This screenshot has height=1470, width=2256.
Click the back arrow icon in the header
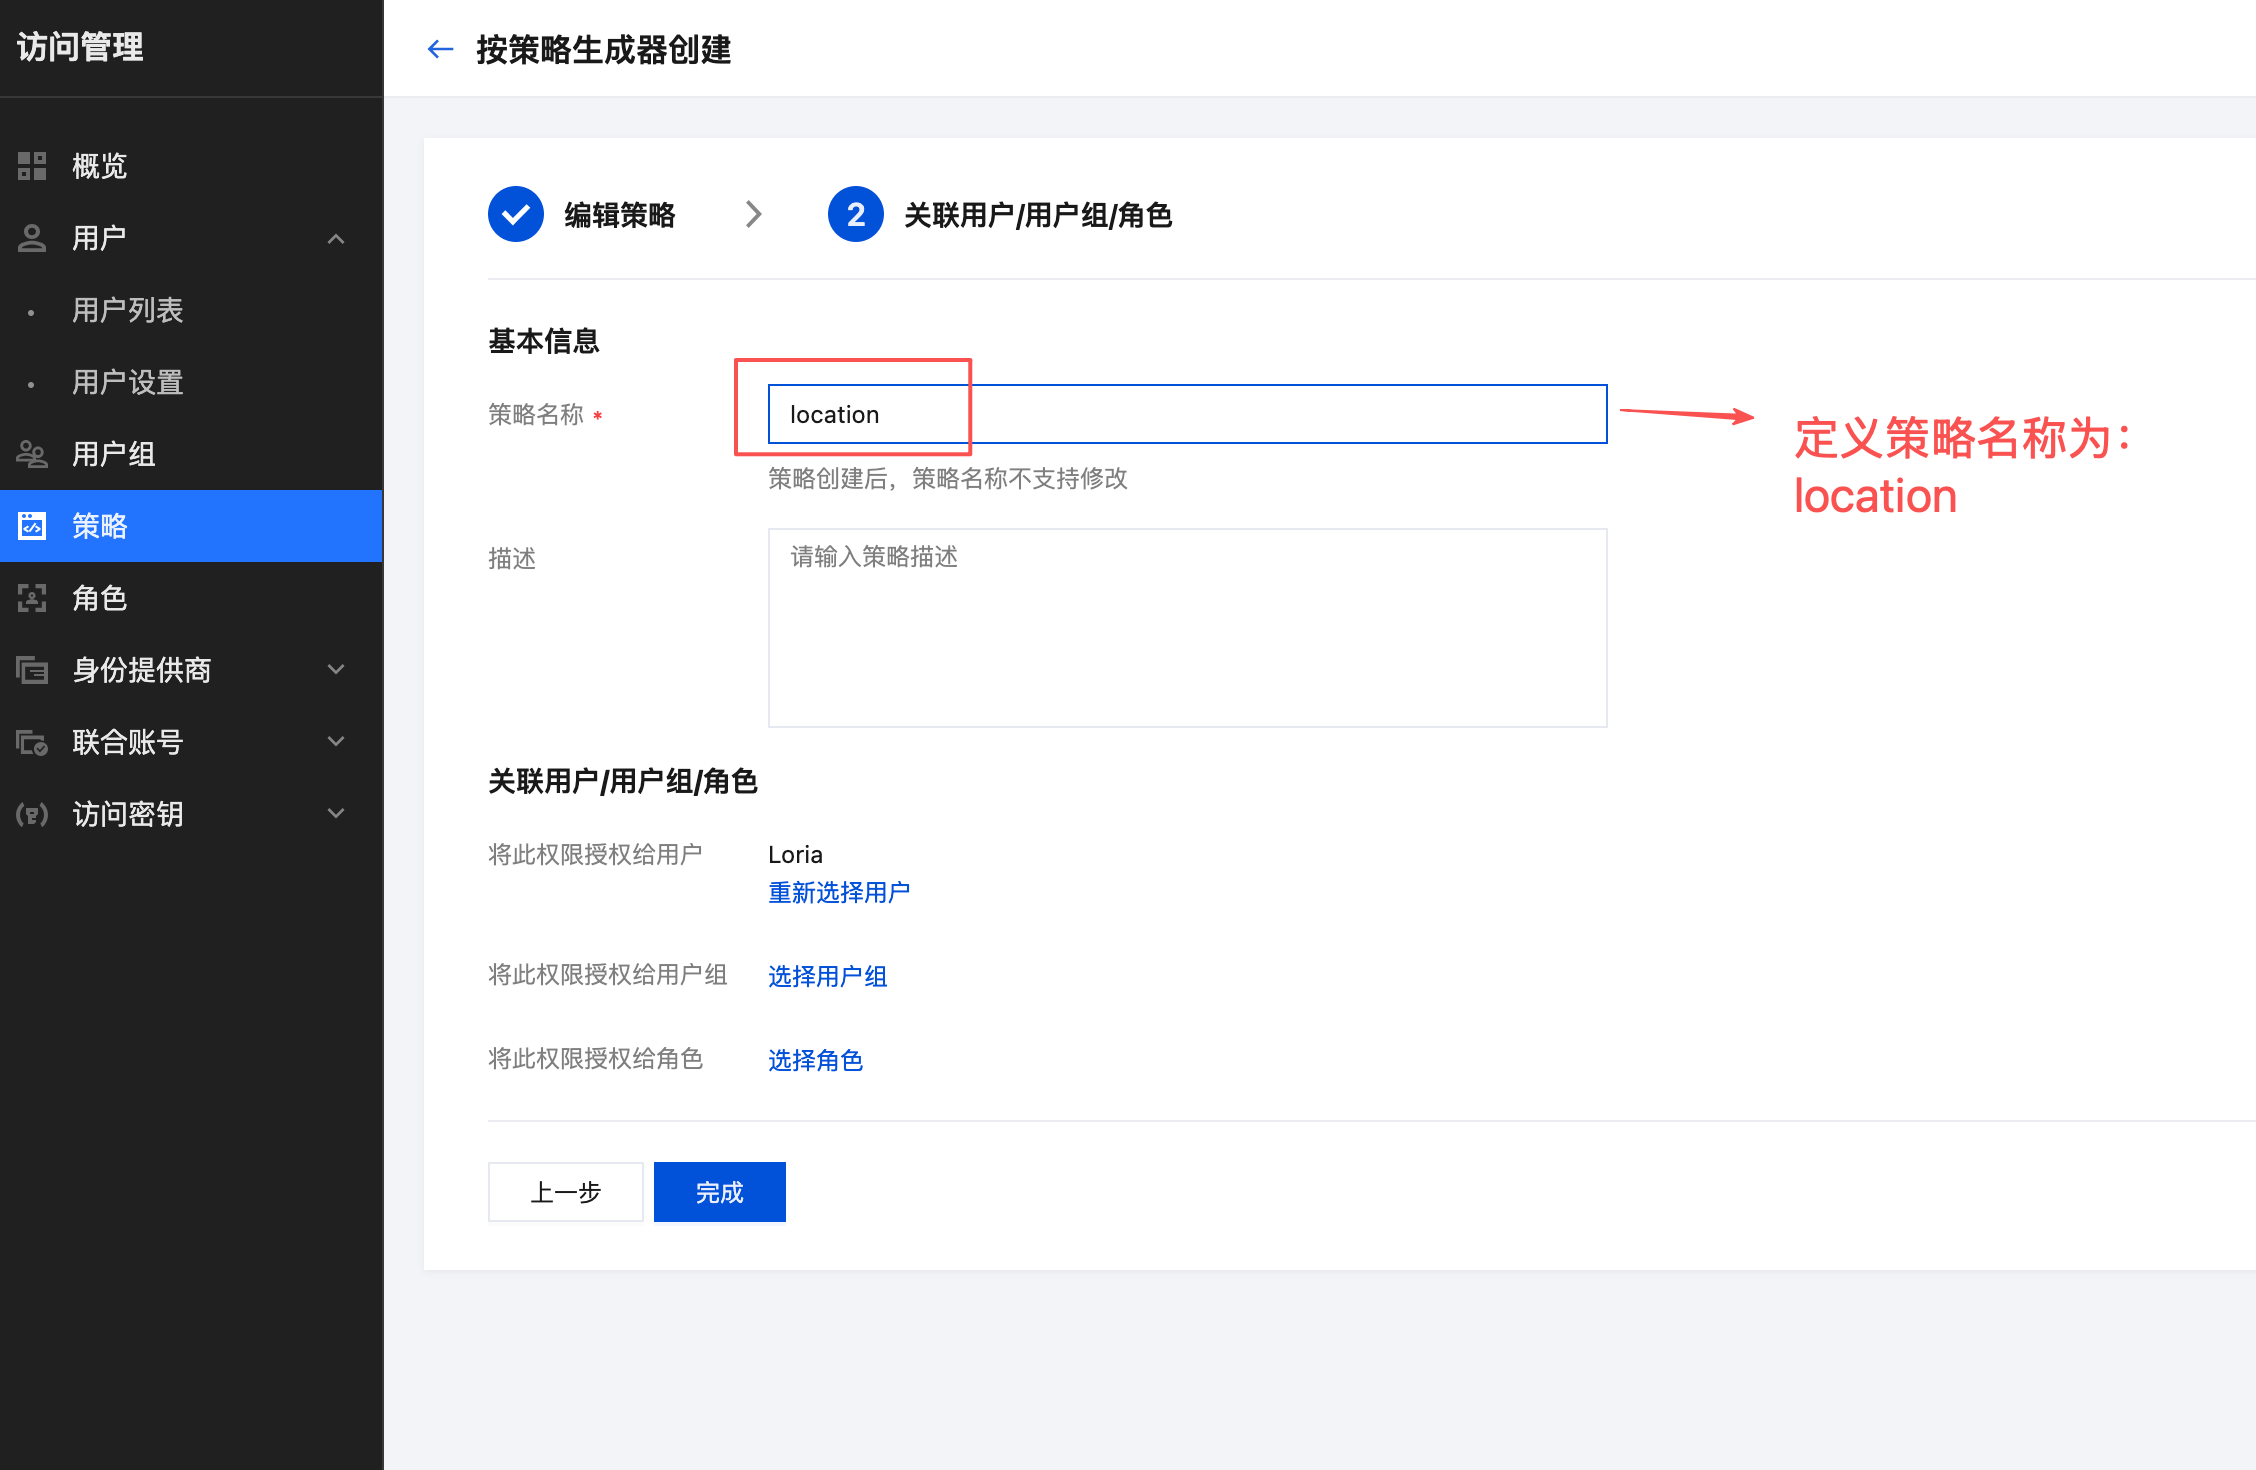[440, 49]
